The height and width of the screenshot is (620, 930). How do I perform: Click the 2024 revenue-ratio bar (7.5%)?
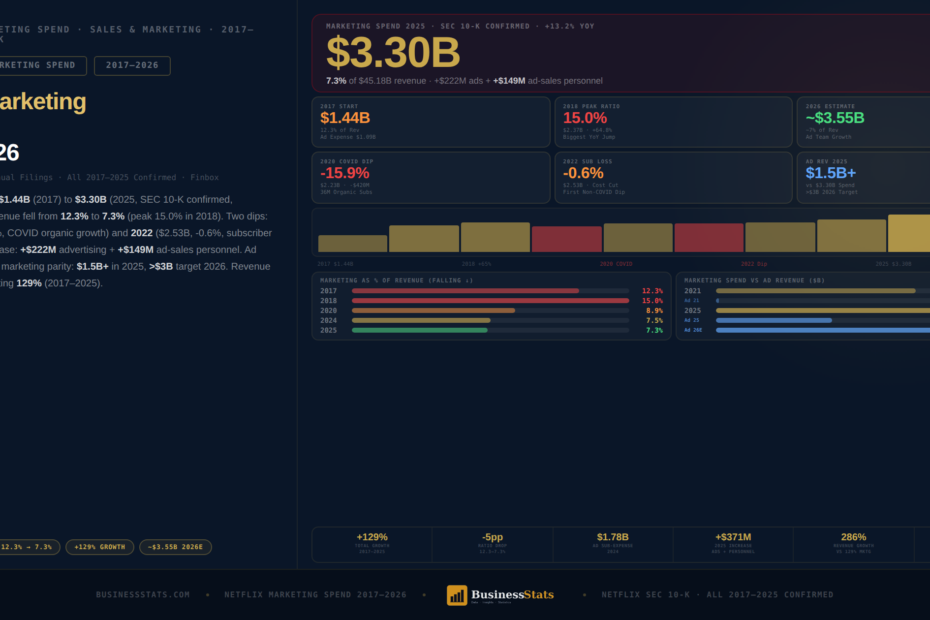coord(421,320)
